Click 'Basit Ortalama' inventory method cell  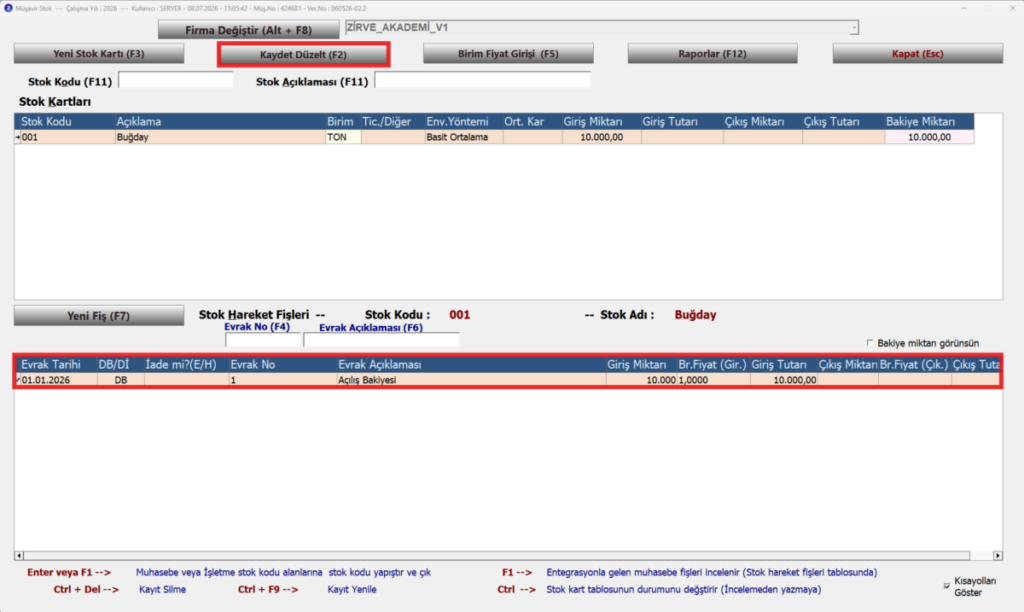coord(464,137)
